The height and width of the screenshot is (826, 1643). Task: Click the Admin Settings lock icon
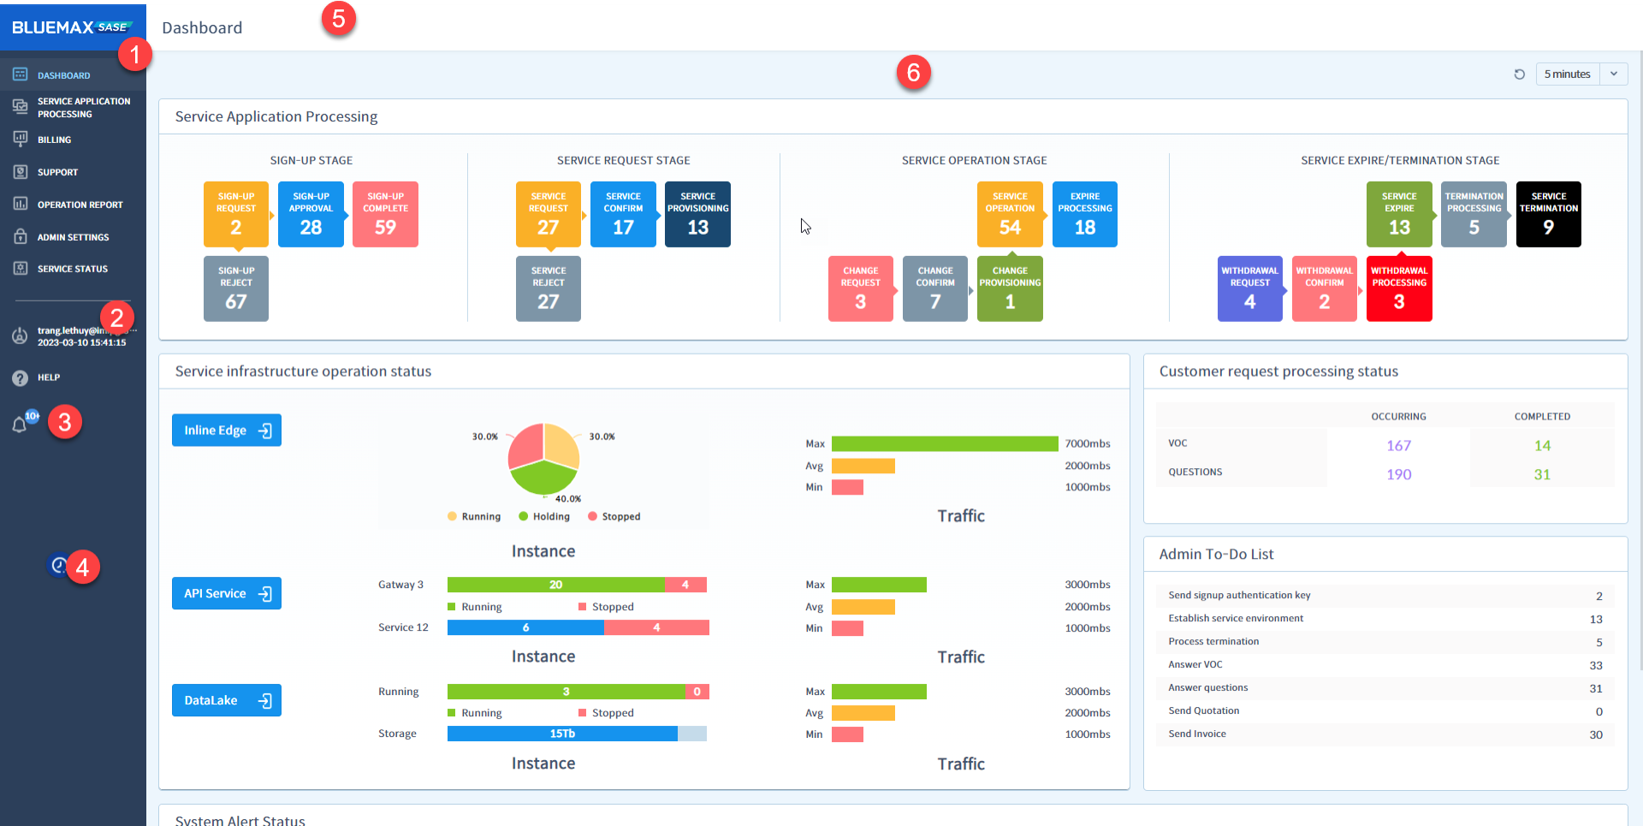(x=20, y=237)
